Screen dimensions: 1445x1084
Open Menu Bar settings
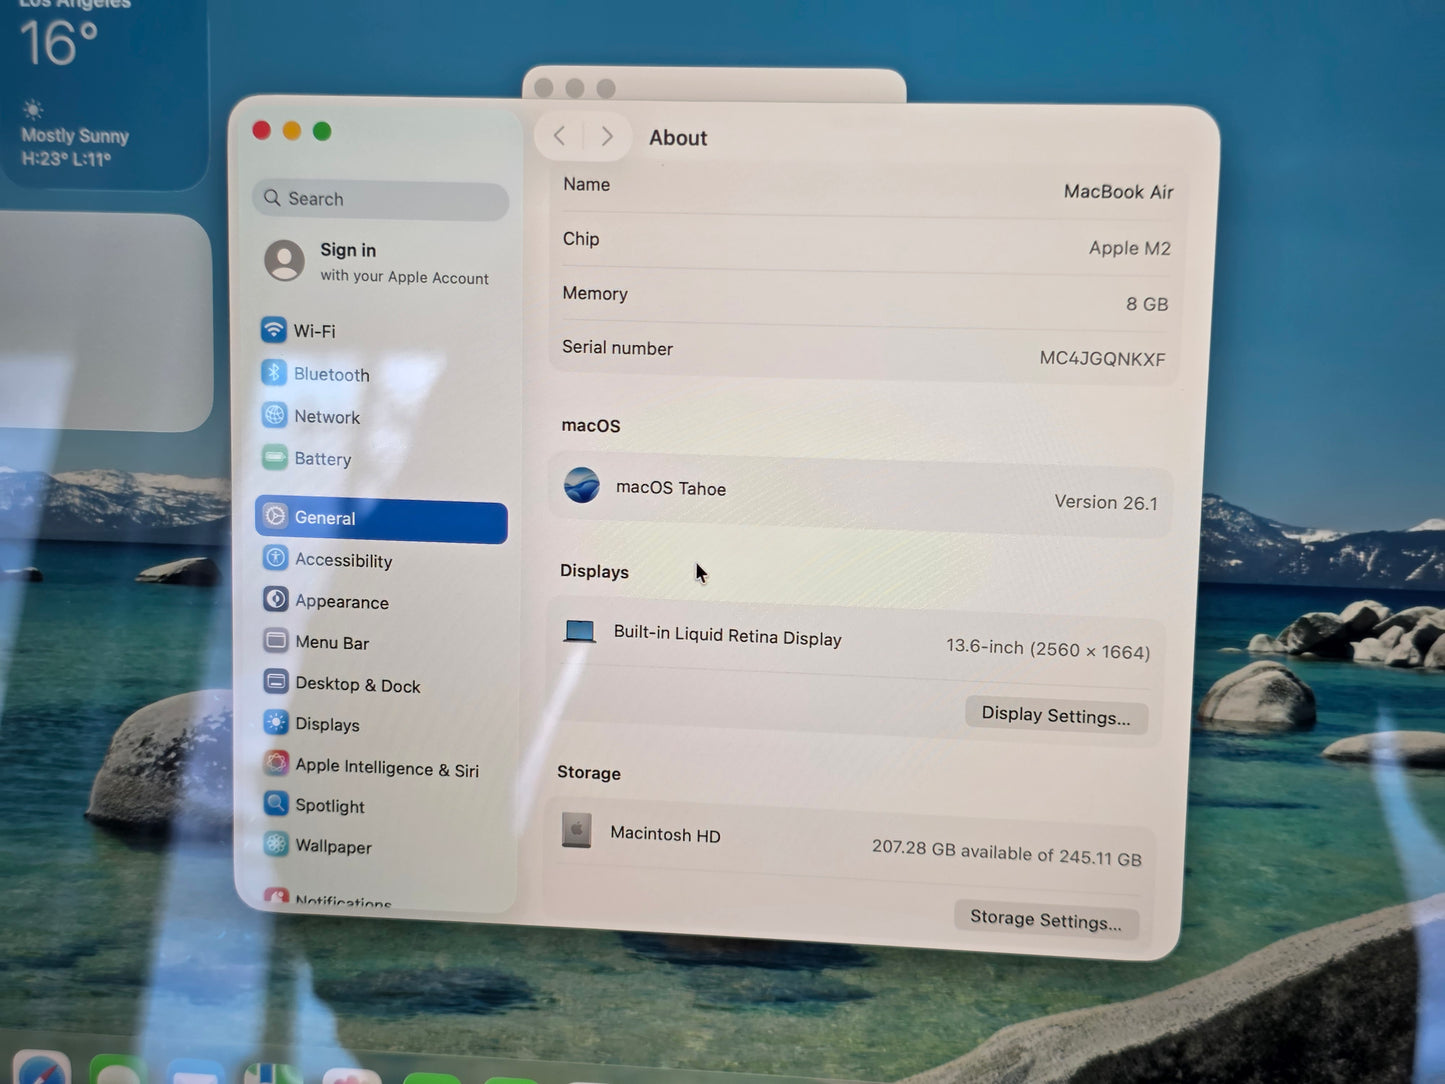[331, 642]
